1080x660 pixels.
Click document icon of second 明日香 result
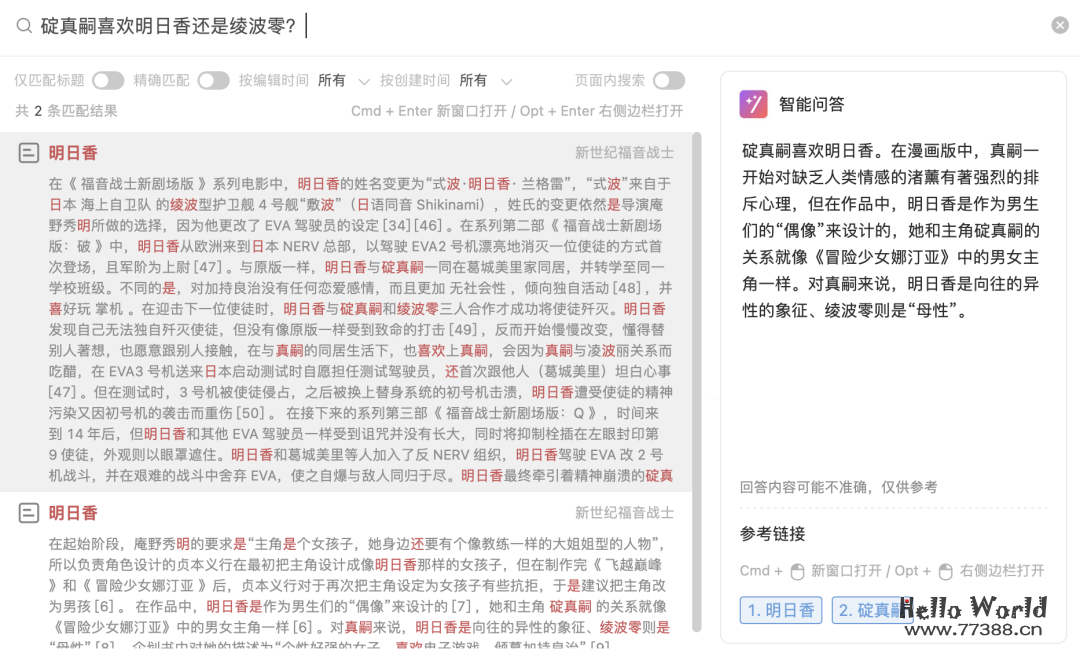28,513
